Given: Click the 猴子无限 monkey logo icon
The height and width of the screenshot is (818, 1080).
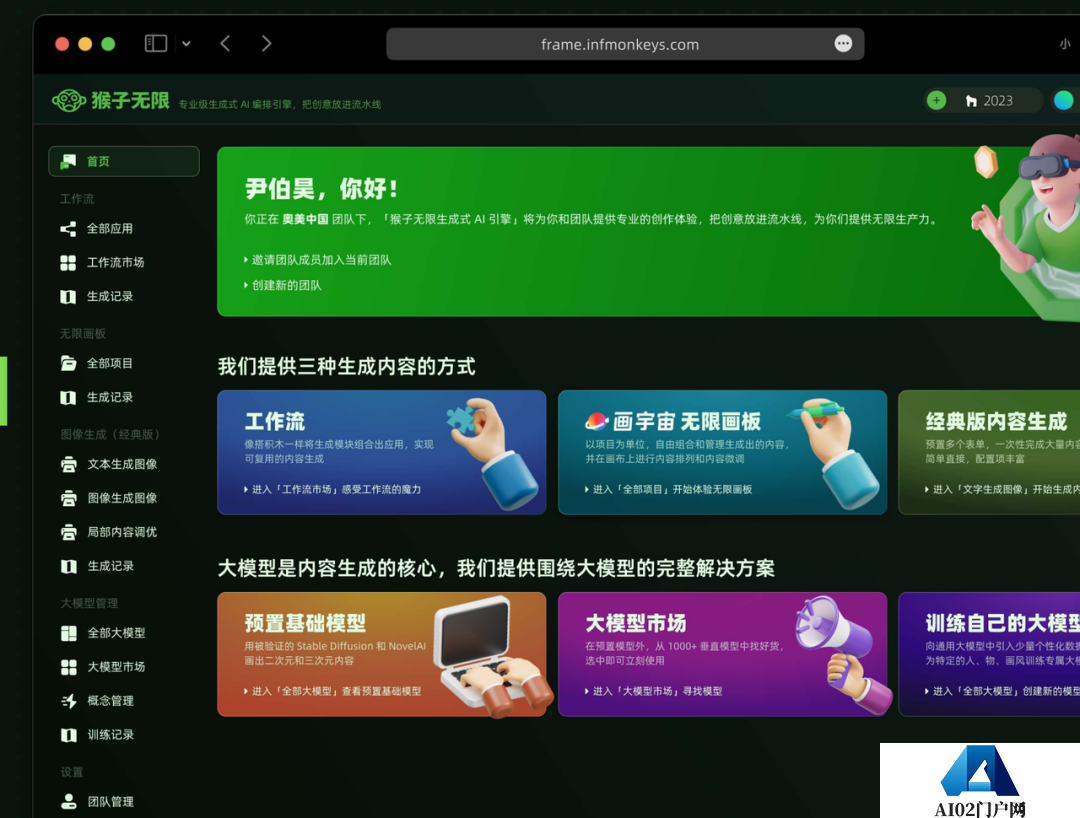Looking at the screenshot, I should pos(69,101).
